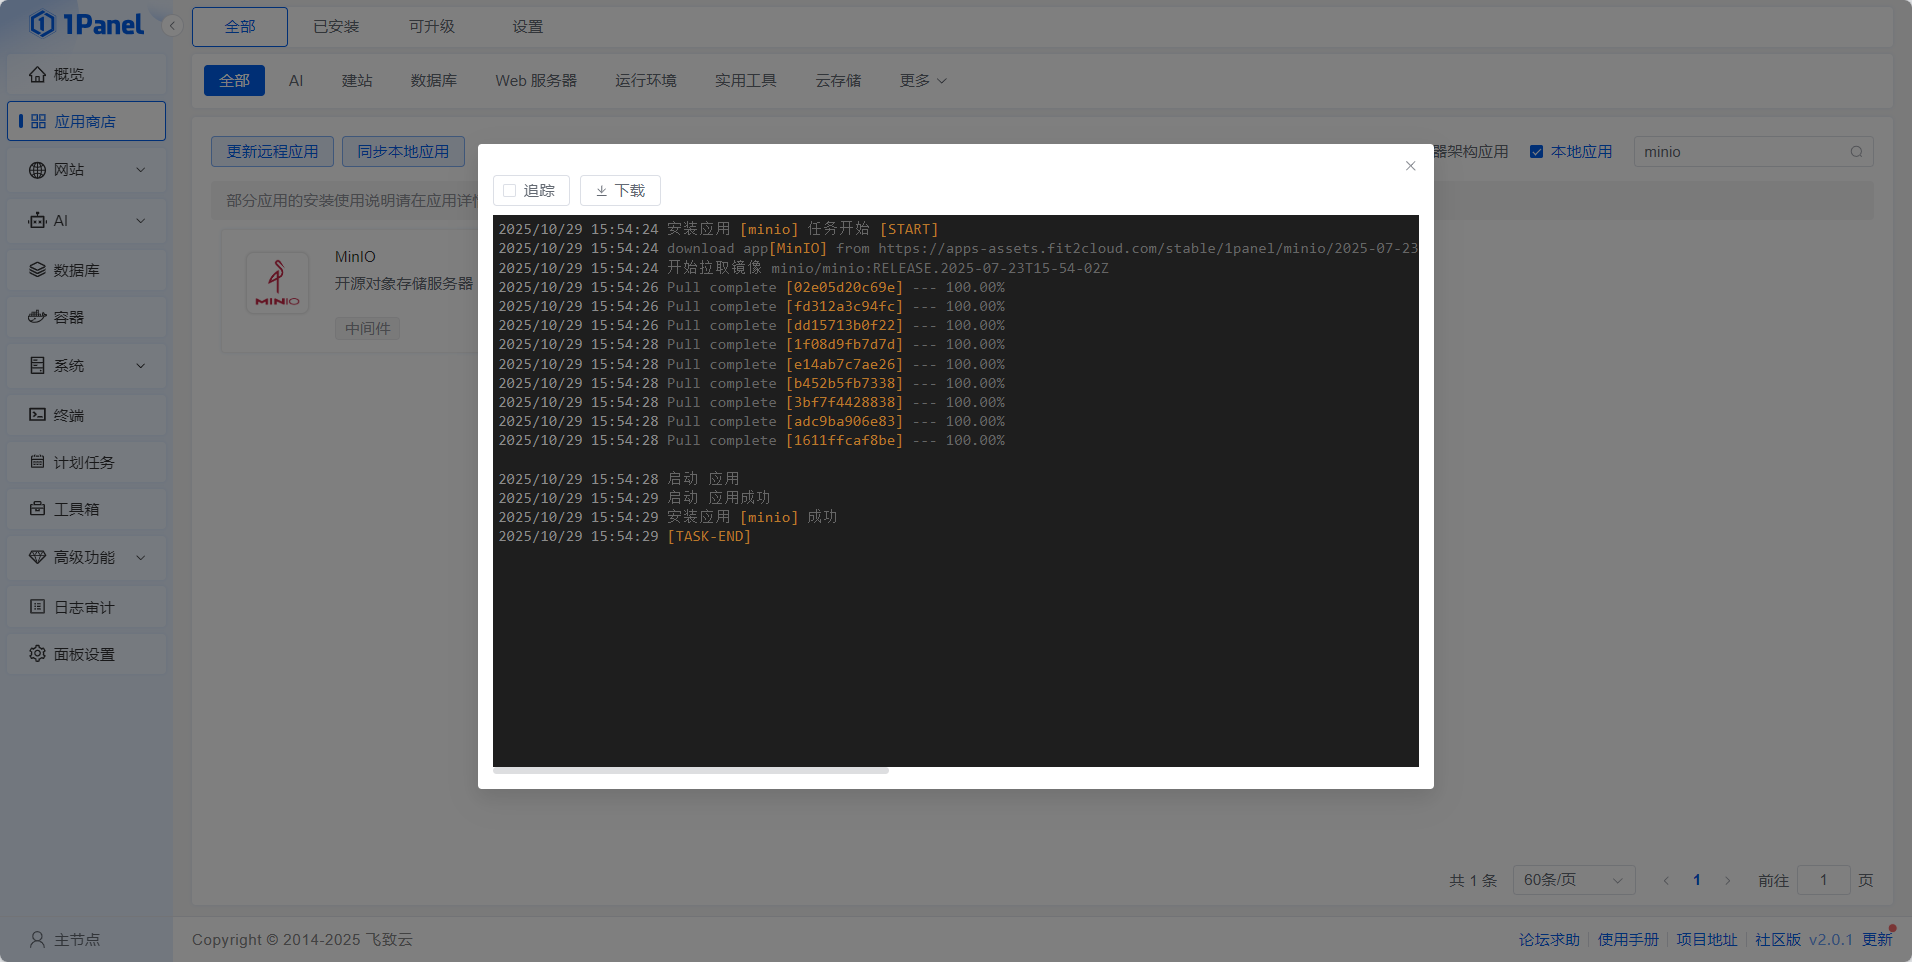This screenshot has height=962, width=1912.
Task: Open the 终端 terminal page
Action: (86, 415)
